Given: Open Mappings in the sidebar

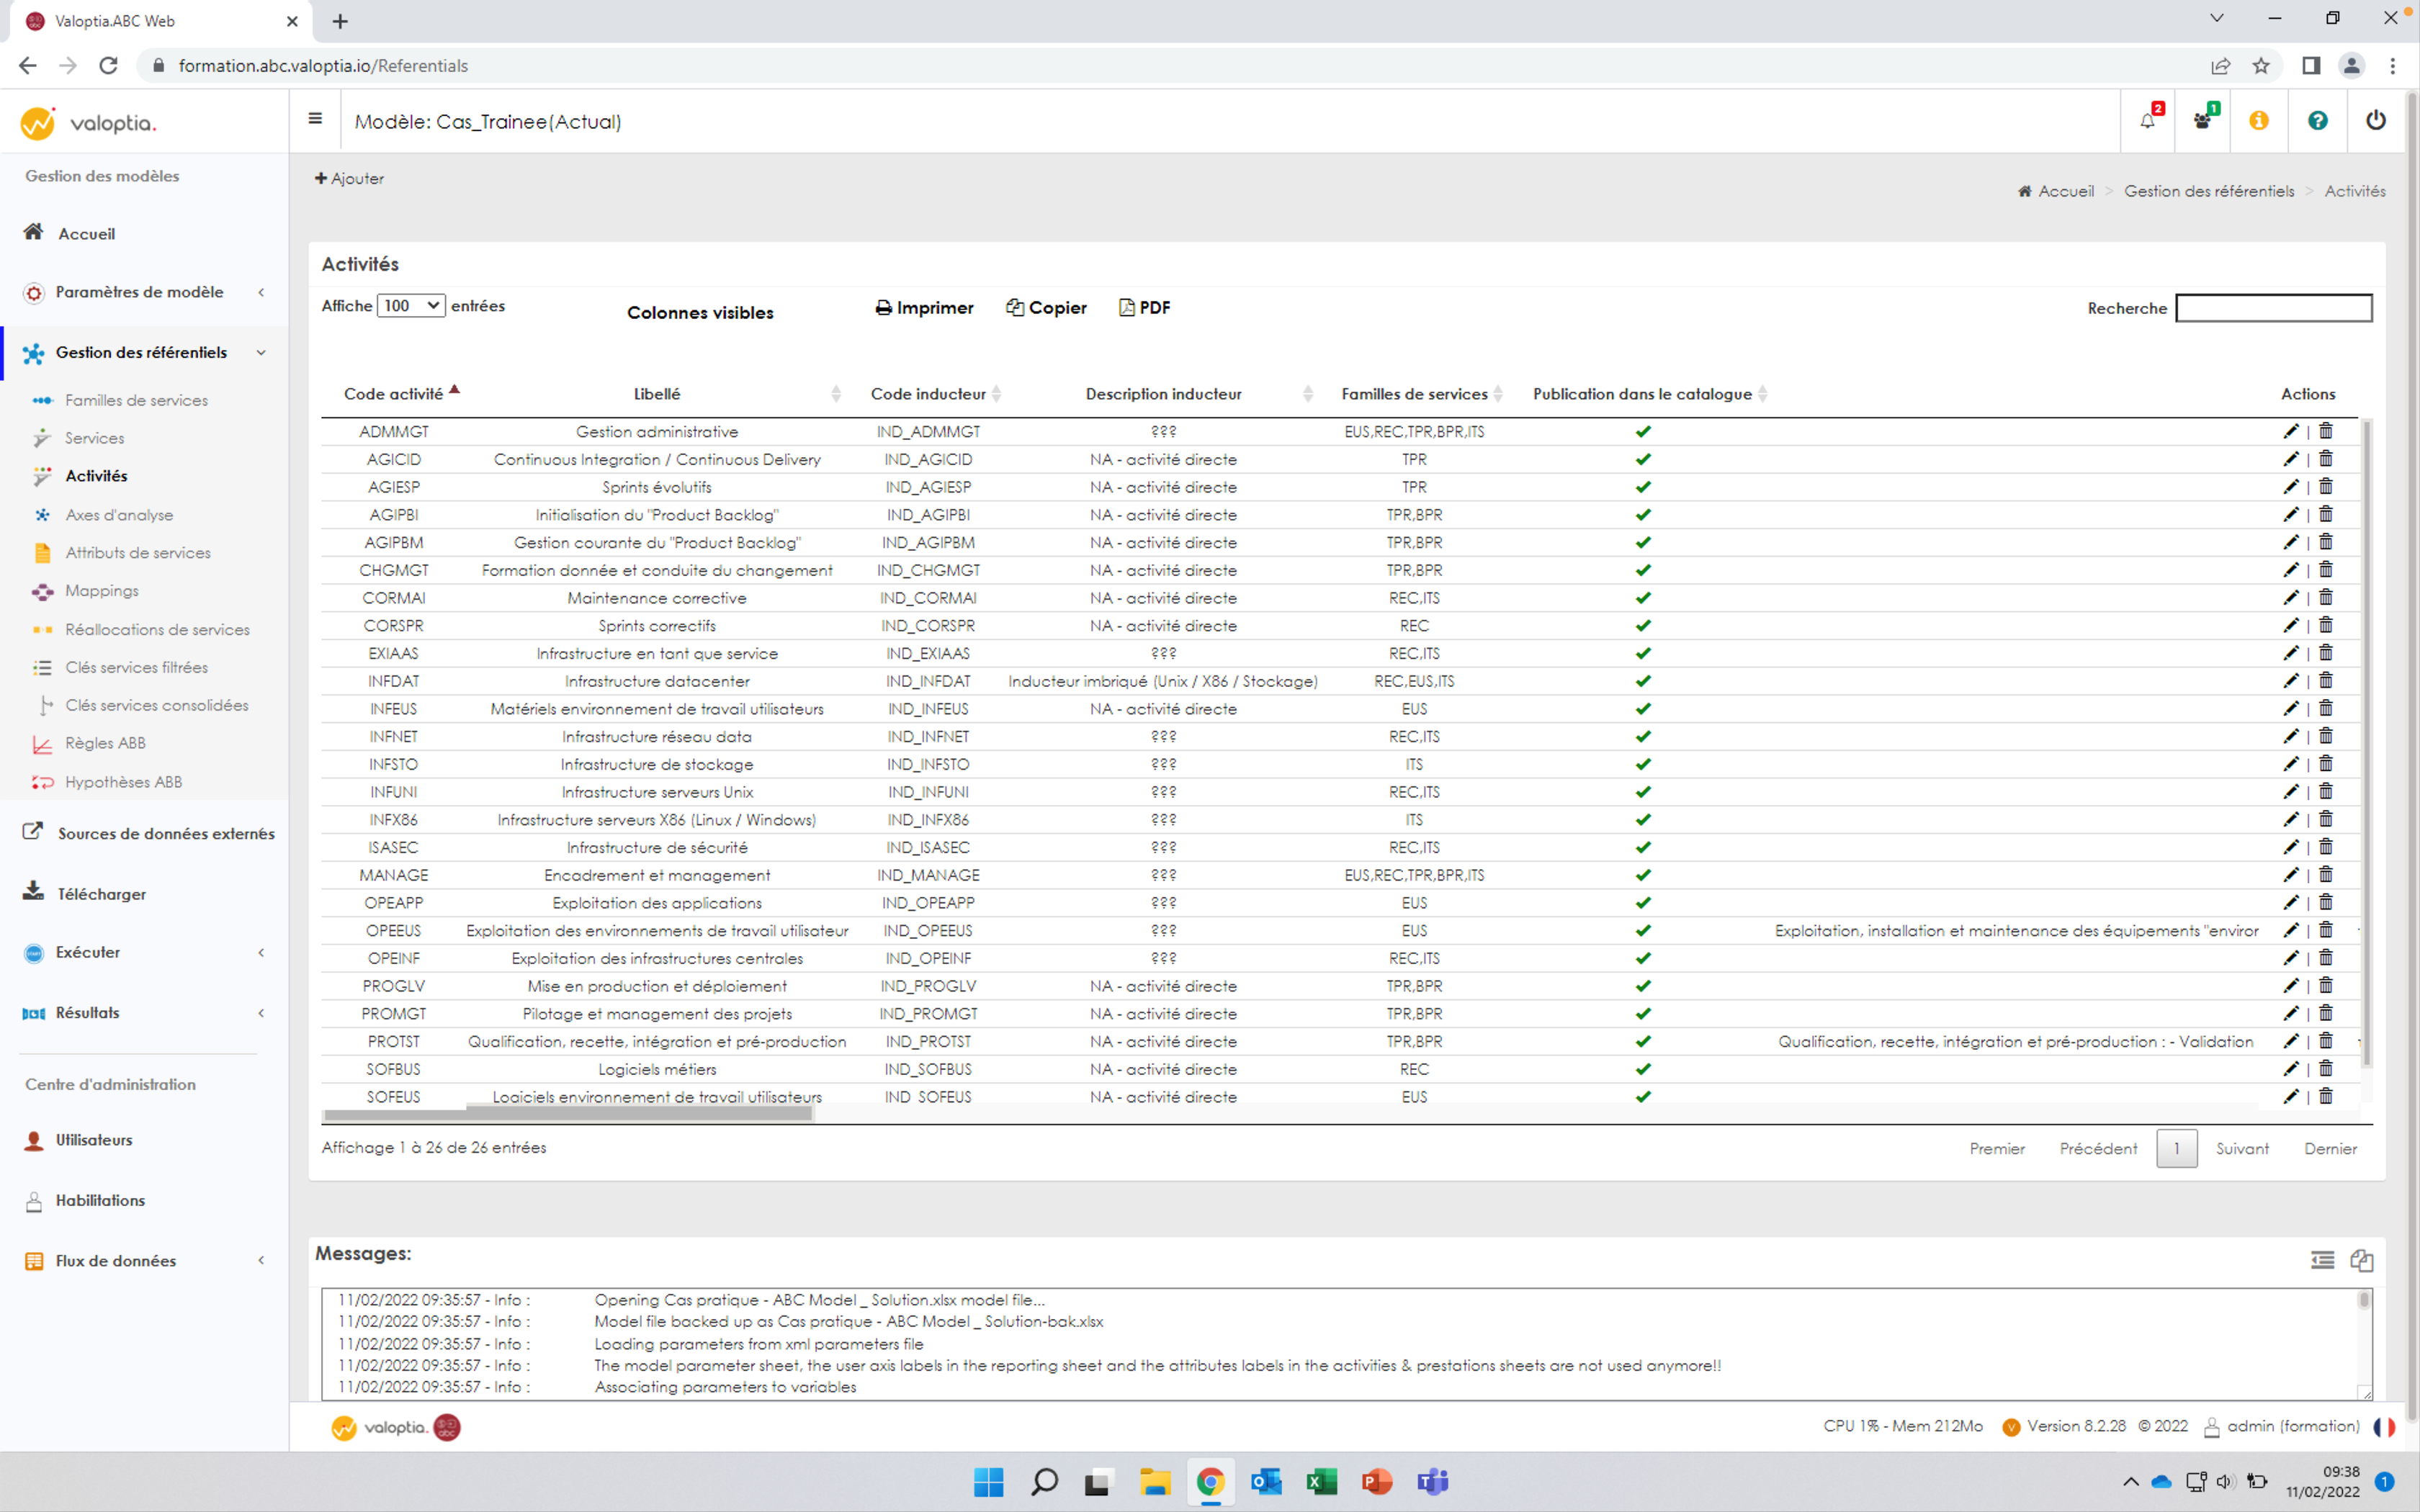Looking at the screenshot, I should point(102,590).
